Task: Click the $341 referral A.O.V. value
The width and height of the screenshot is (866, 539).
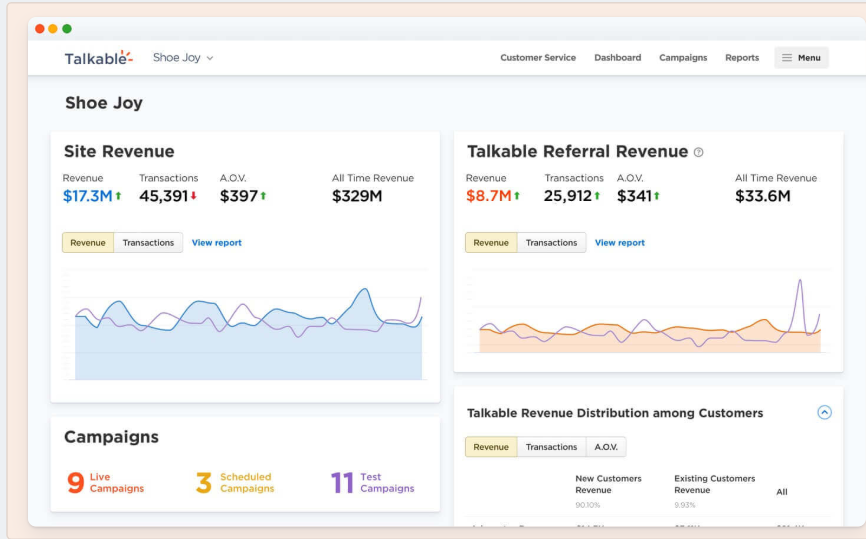Action: 635,196
